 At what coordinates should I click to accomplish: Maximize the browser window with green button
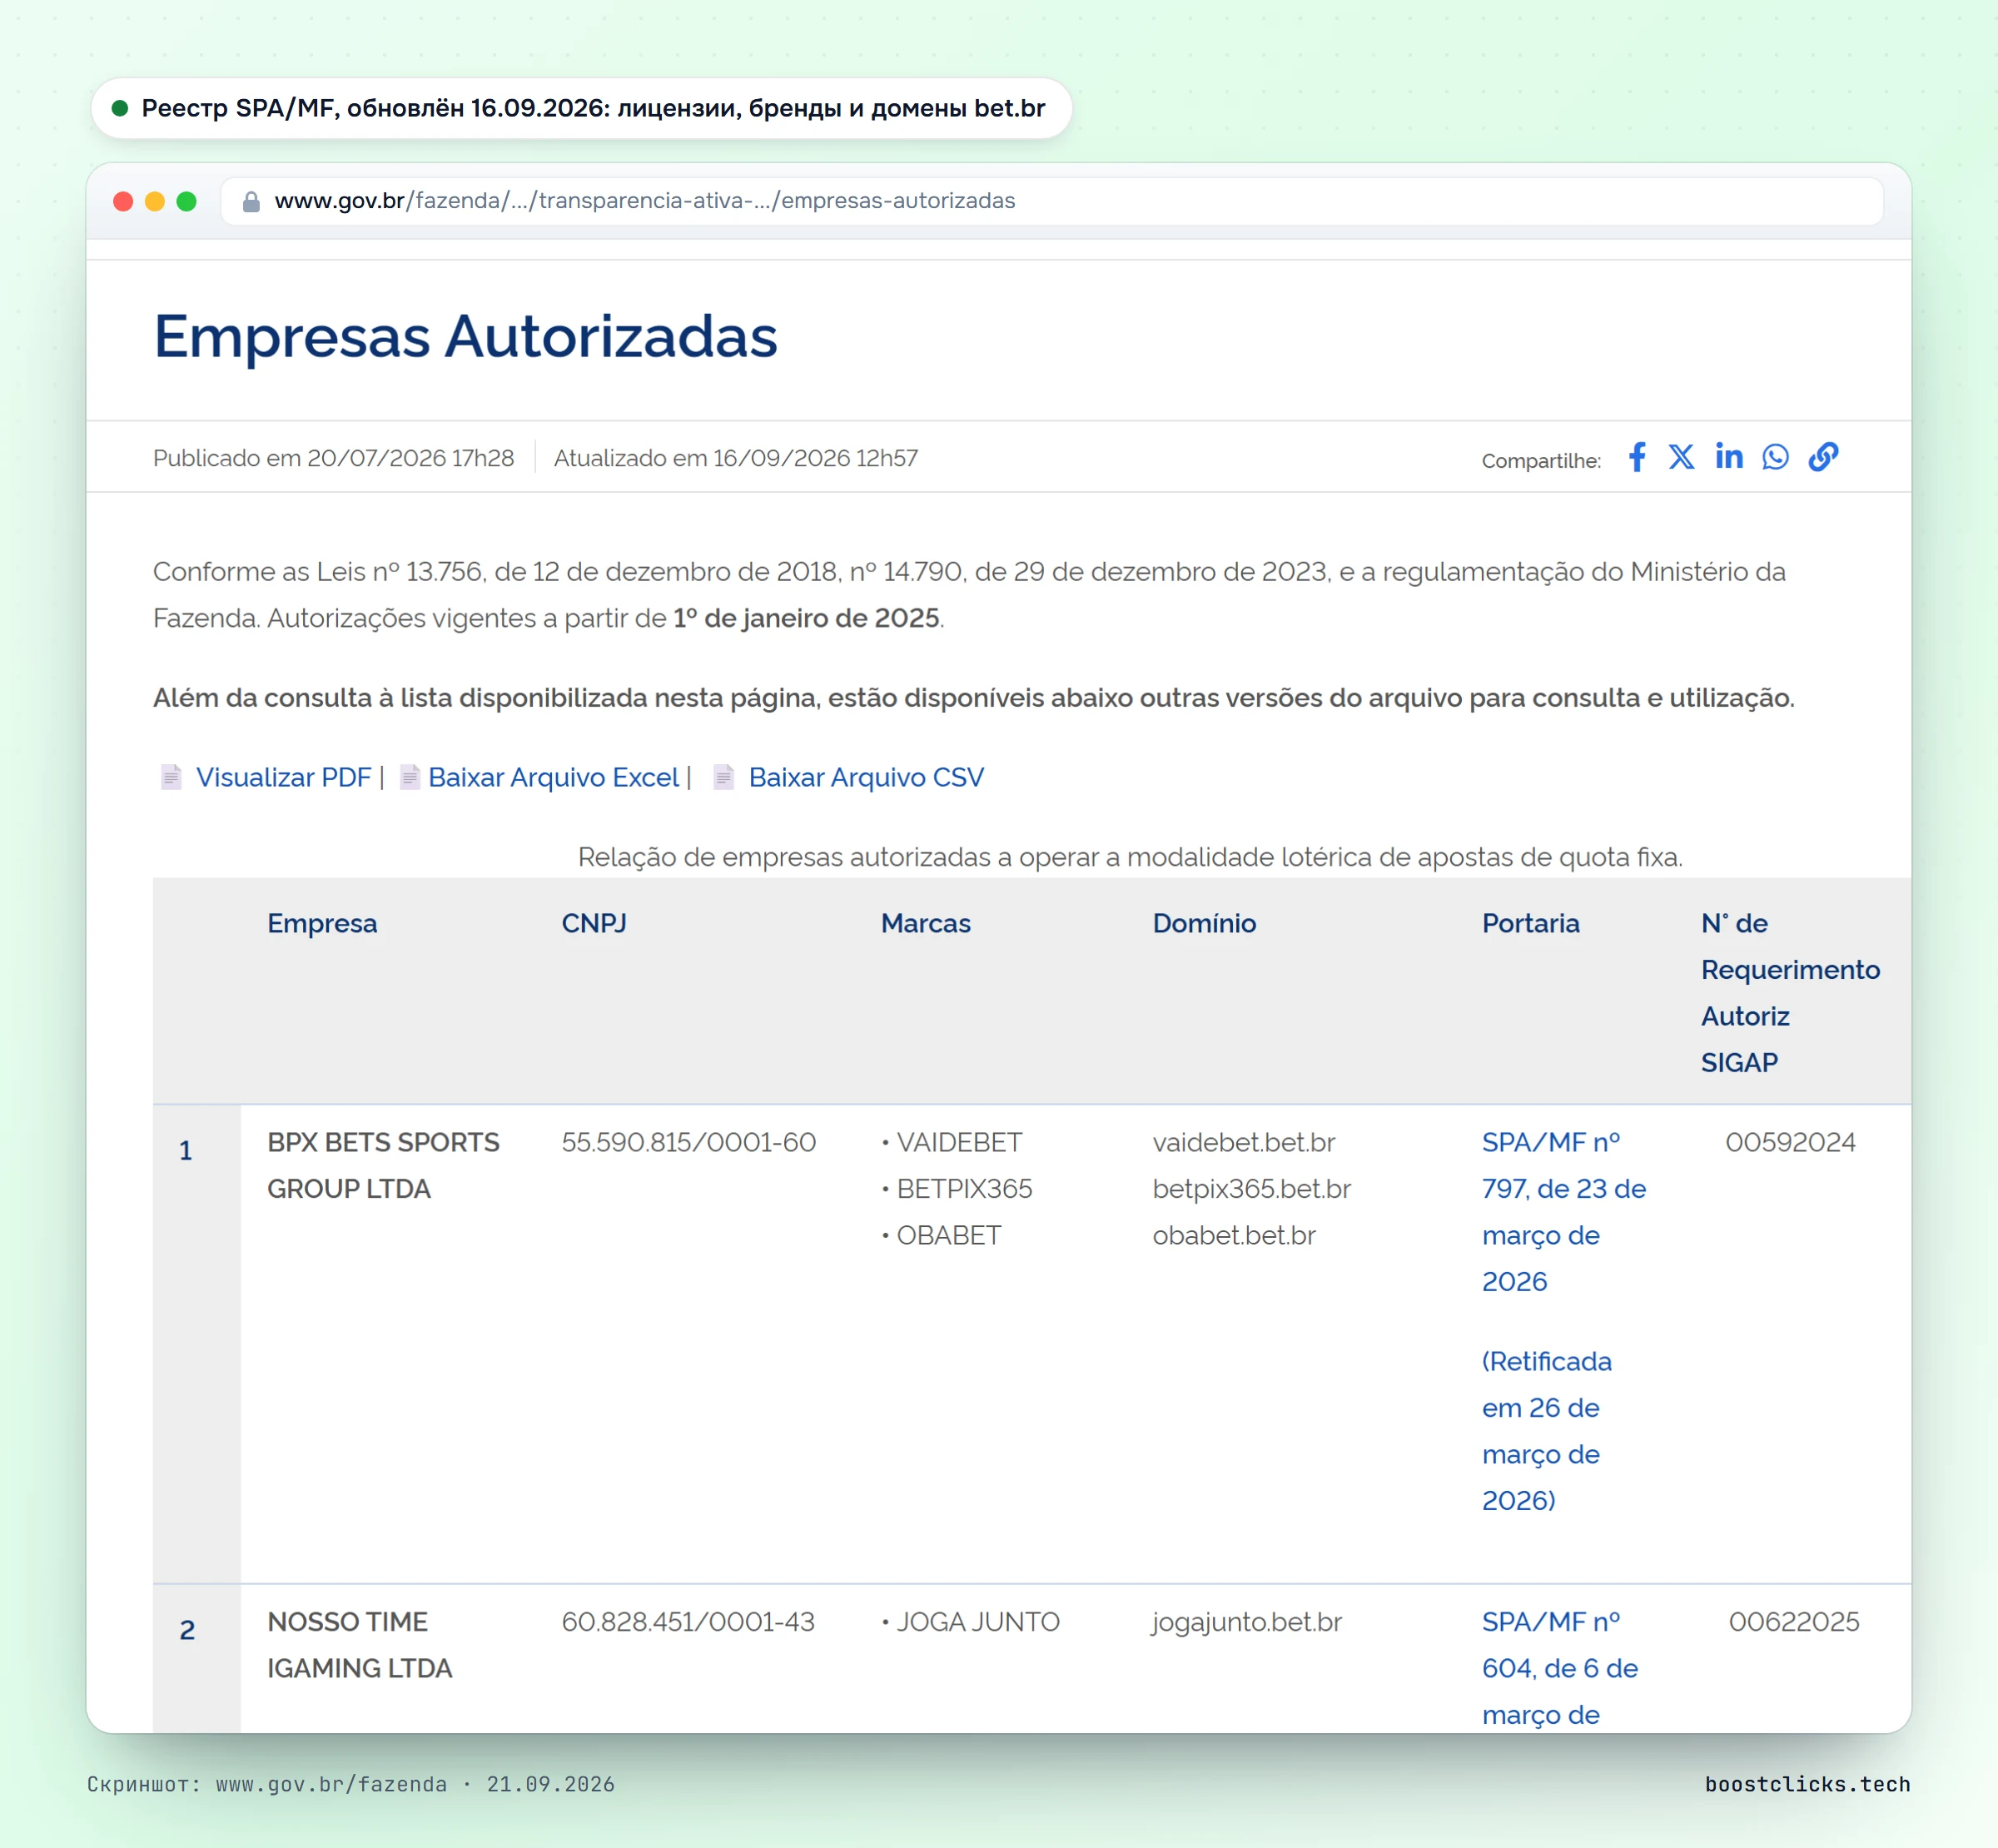click(186, 201)
